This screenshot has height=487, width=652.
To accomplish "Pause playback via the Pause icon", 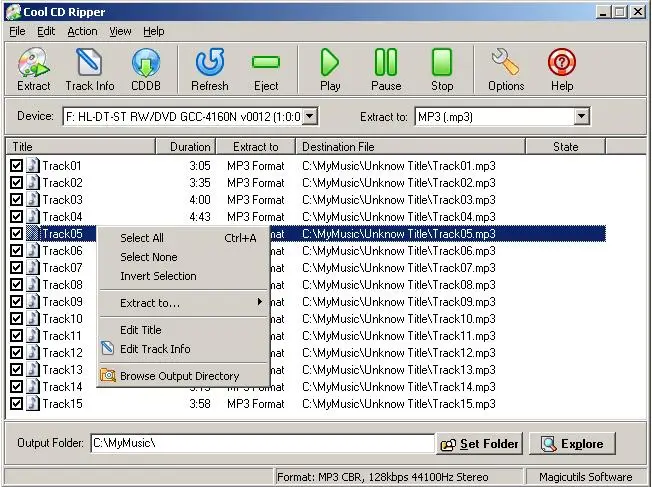I will (386, 69).
